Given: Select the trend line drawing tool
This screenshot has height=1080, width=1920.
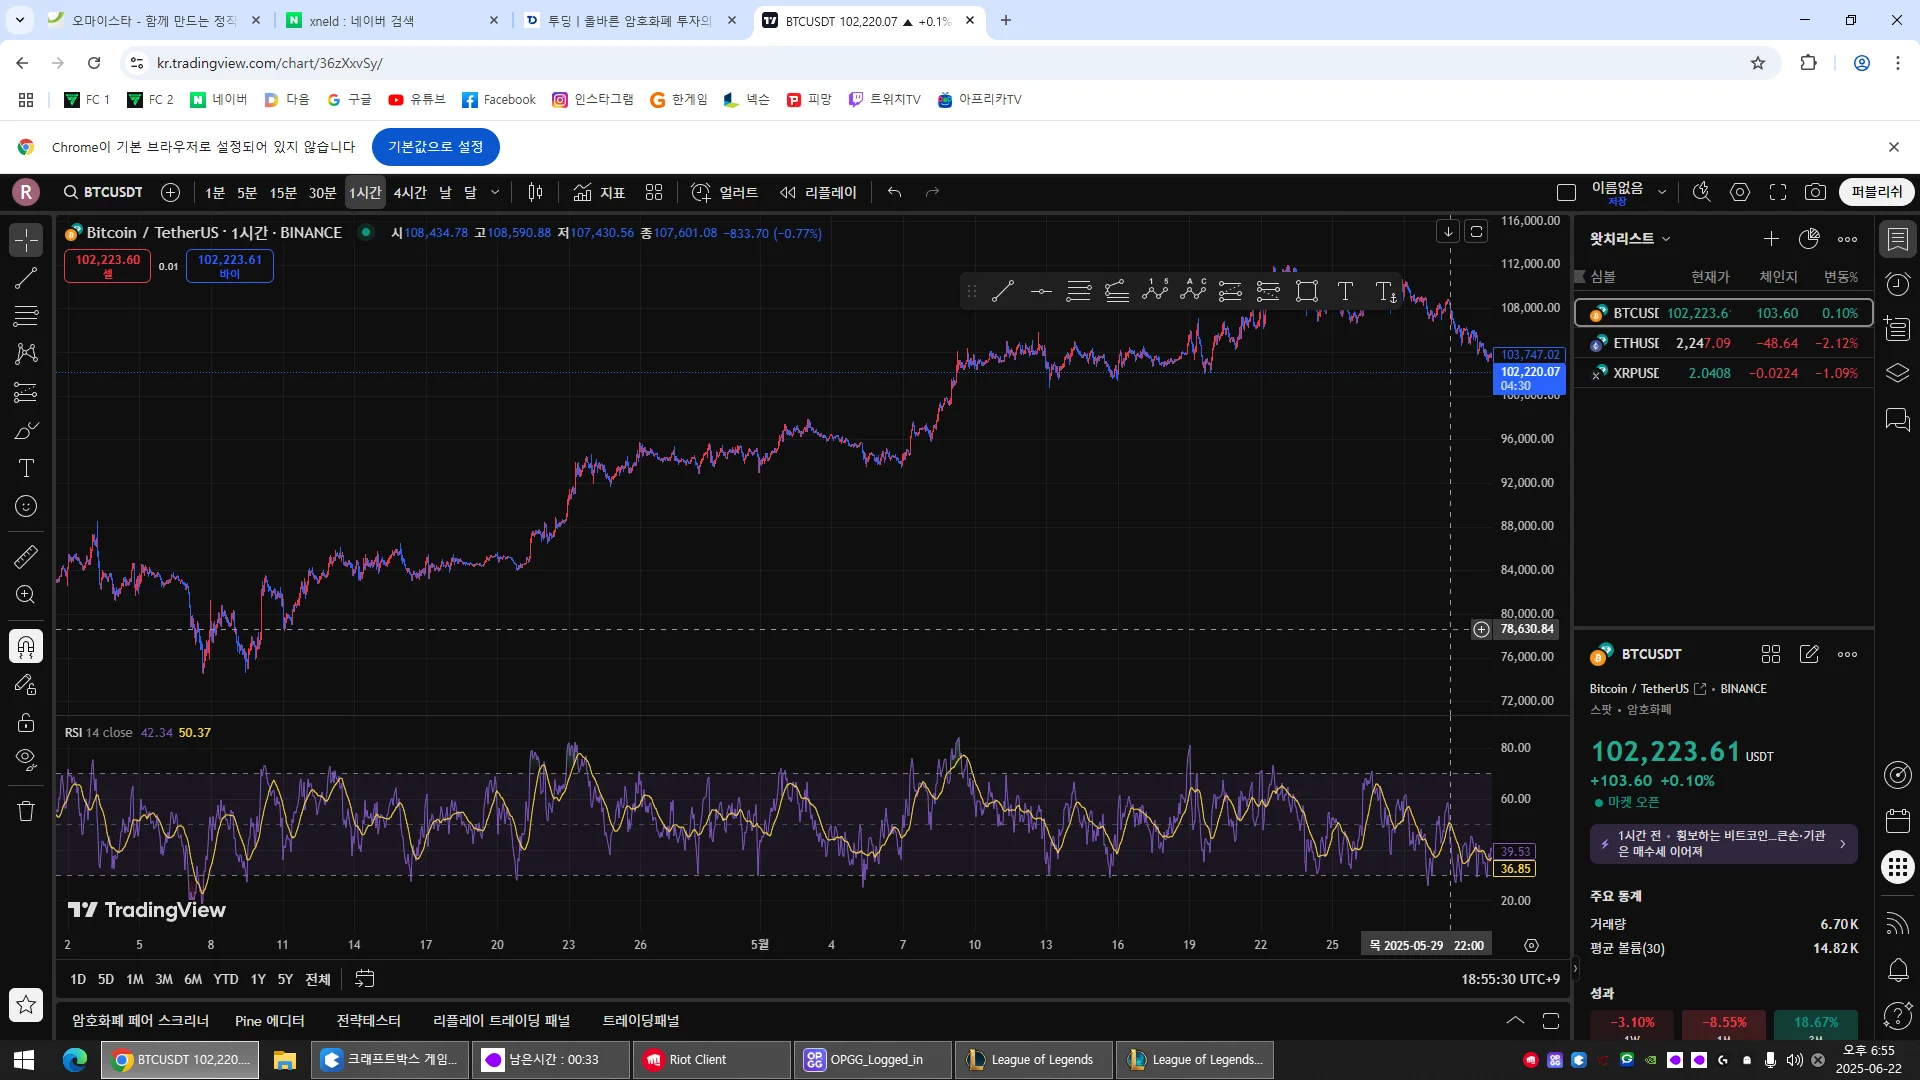Looking at the screenshot, I should point(26,278).
